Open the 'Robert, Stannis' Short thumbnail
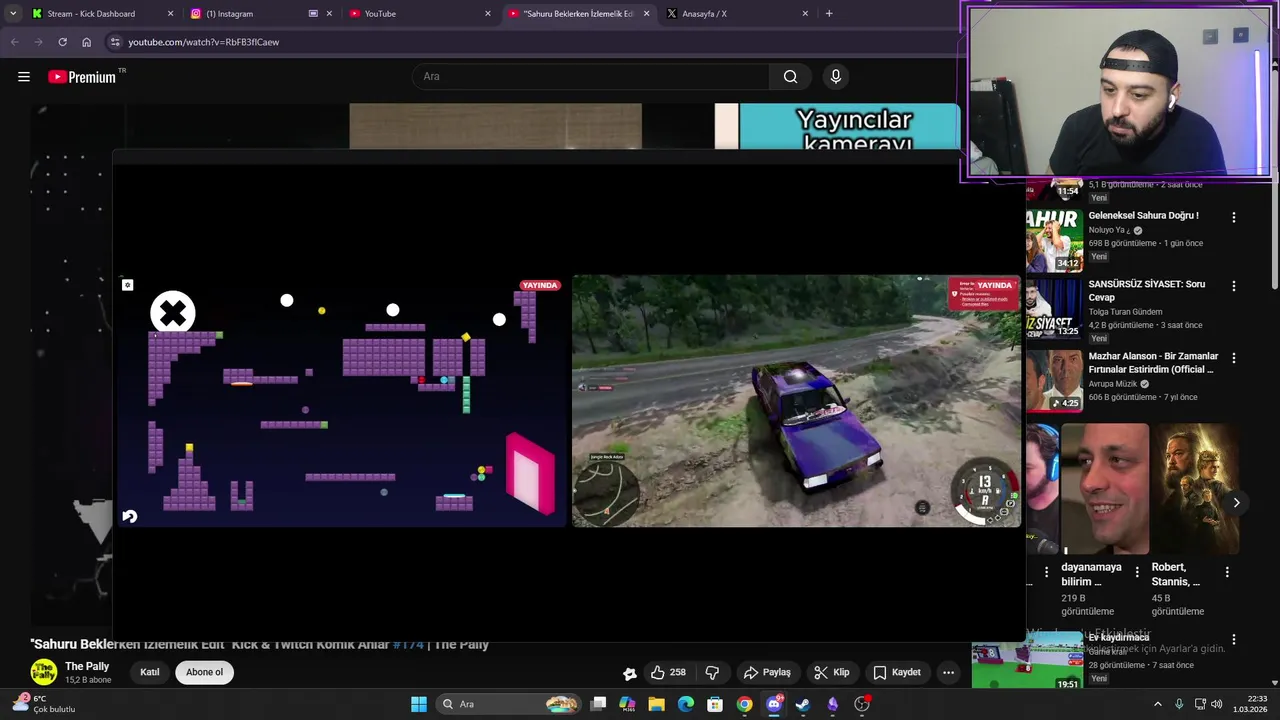This screenshot has height=720, width=1280. pos(1195,488)
